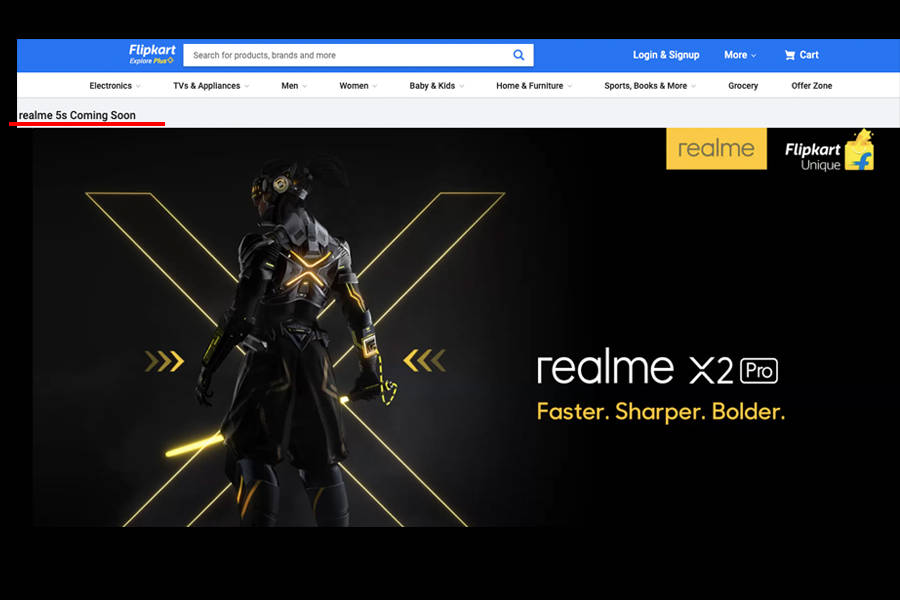The image size is (900, 600).
Task: Expand the TVs & Appliances menu
Action: click(207, 86)
